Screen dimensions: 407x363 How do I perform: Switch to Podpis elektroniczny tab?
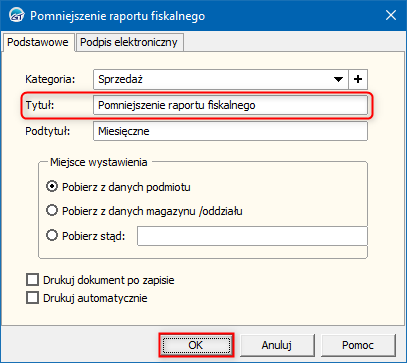coord(129,42)
